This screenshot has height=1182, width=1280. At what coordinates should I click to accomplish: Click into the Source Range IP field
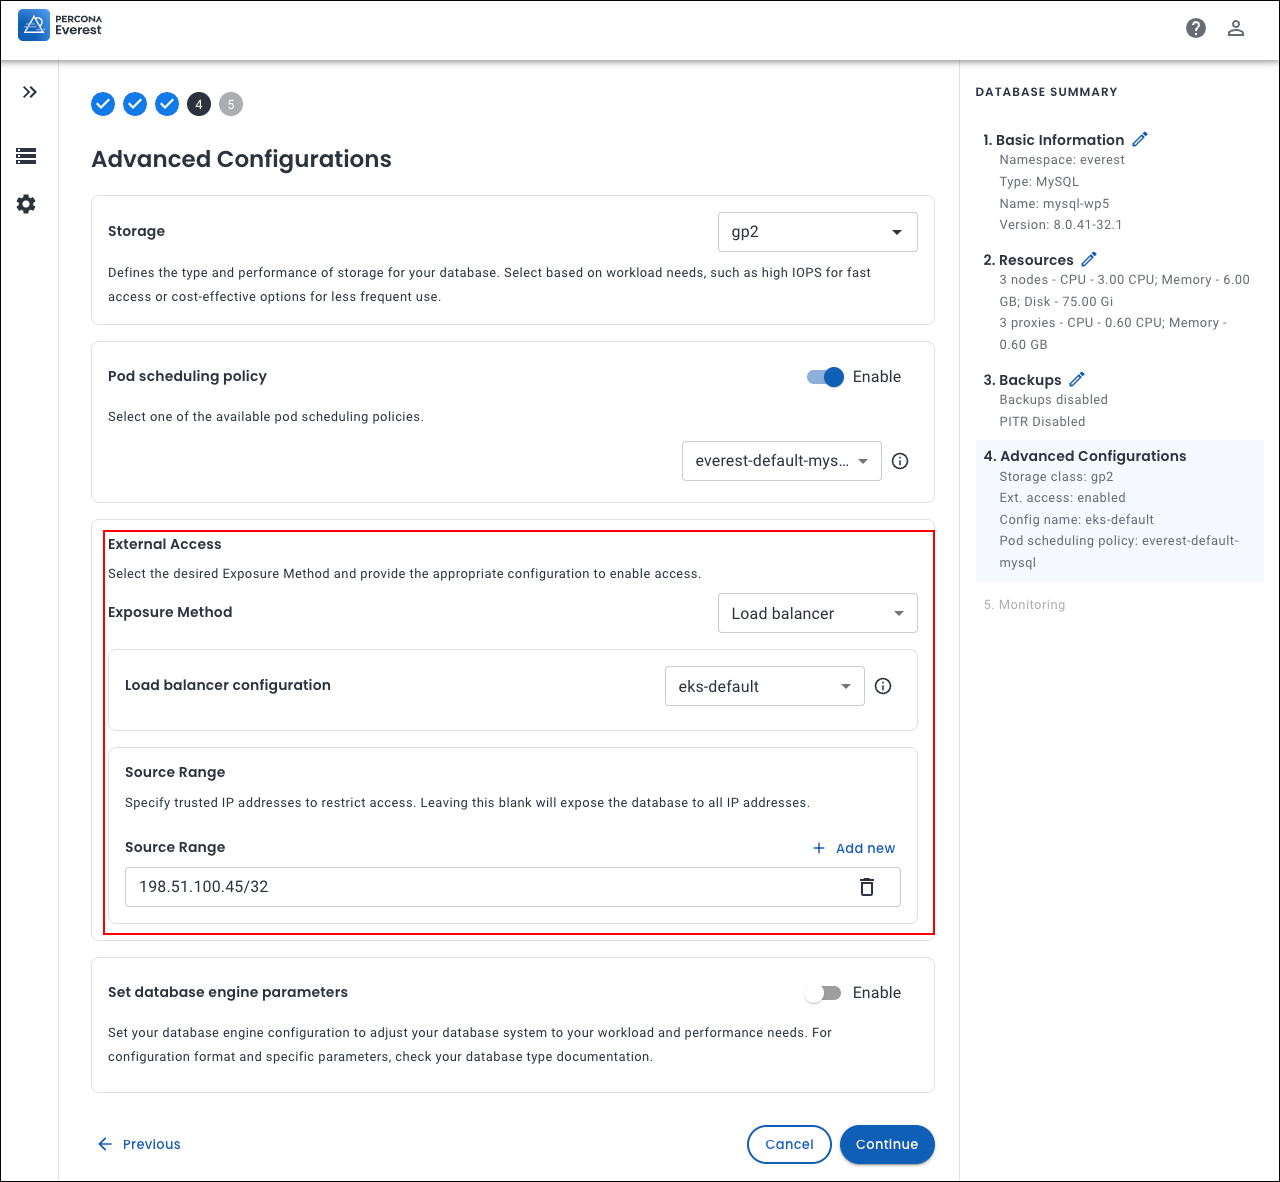click(480, 887)
